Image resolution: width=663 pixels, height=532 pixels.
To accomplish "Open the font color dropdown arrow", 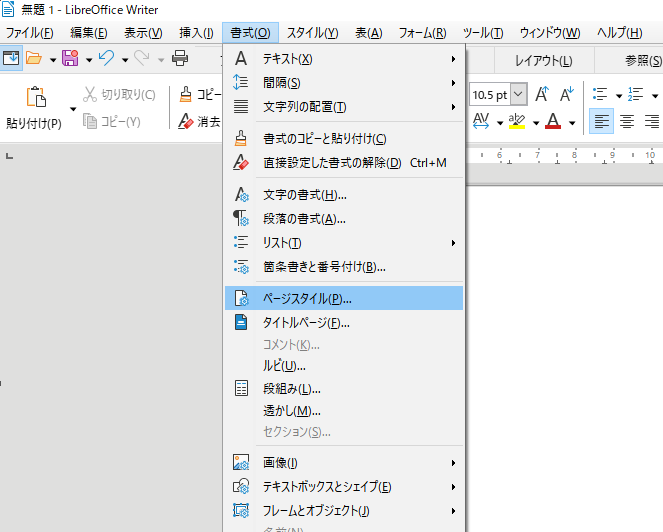I will 572,123.
